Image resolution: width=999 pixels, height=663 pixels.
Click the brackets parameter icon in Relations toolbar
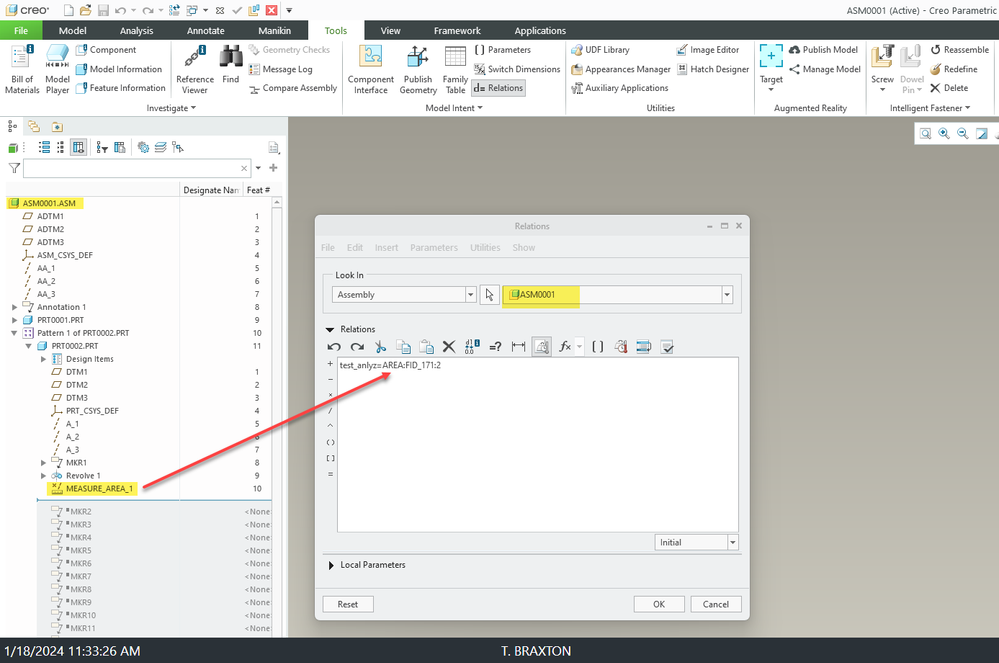[598, 346]
